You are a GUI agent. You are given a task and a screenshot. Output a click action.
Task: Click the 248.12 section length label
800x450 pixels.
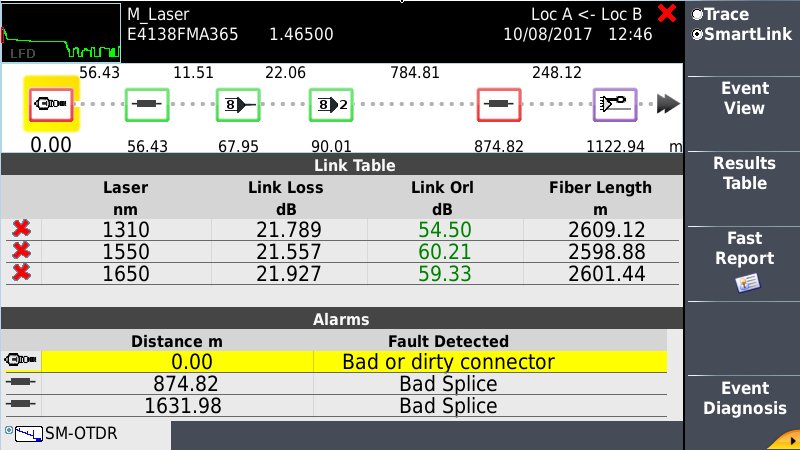click(557, 72)
